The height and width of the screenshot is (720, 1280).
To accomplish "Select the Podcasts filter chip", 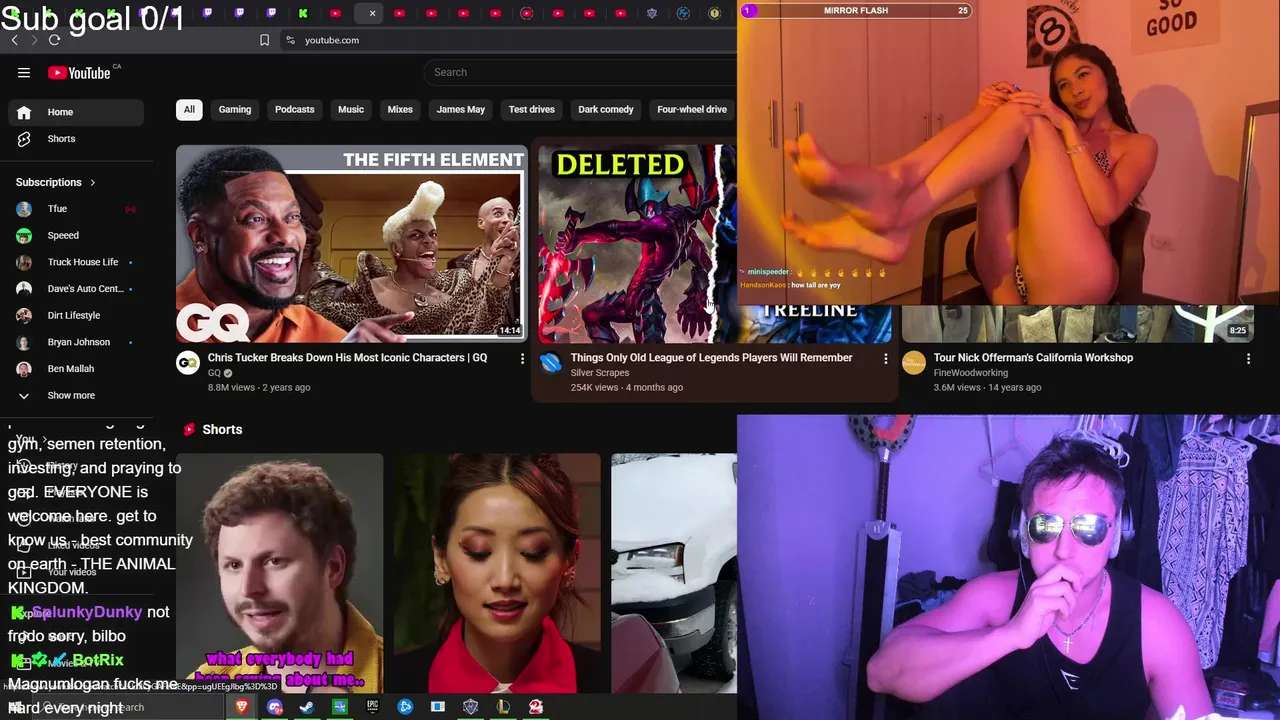I will pos(294,109).
